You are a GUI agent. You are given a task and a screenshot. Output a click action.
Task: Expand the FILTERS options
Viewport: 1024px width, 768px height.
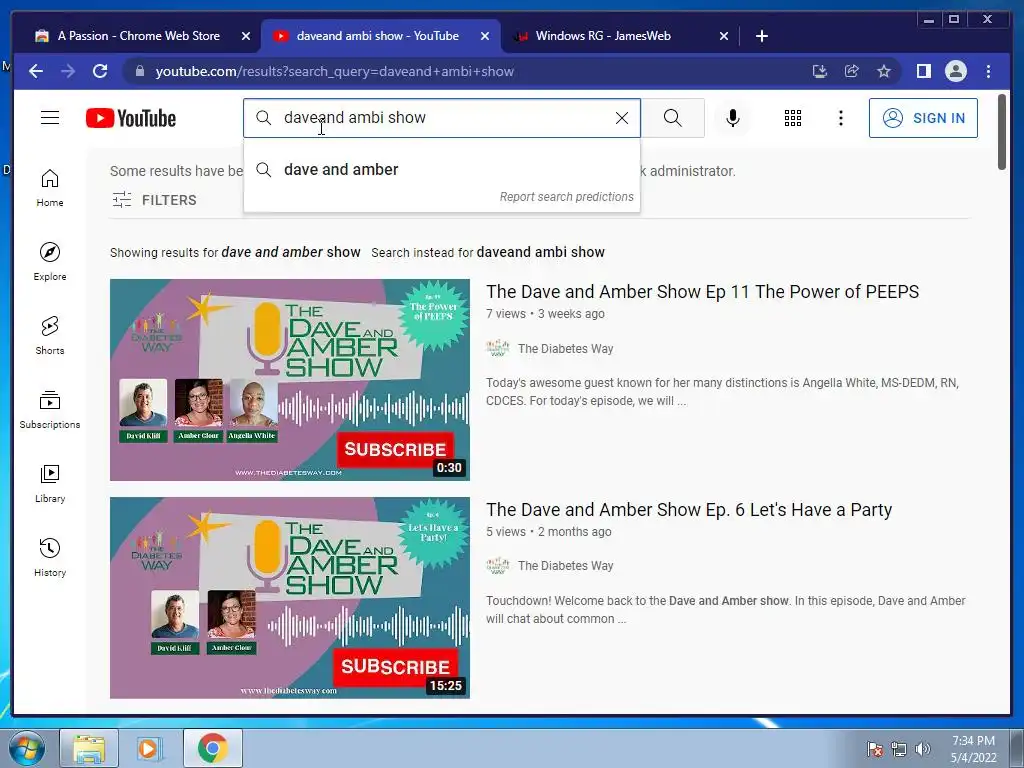click(154, 200)
